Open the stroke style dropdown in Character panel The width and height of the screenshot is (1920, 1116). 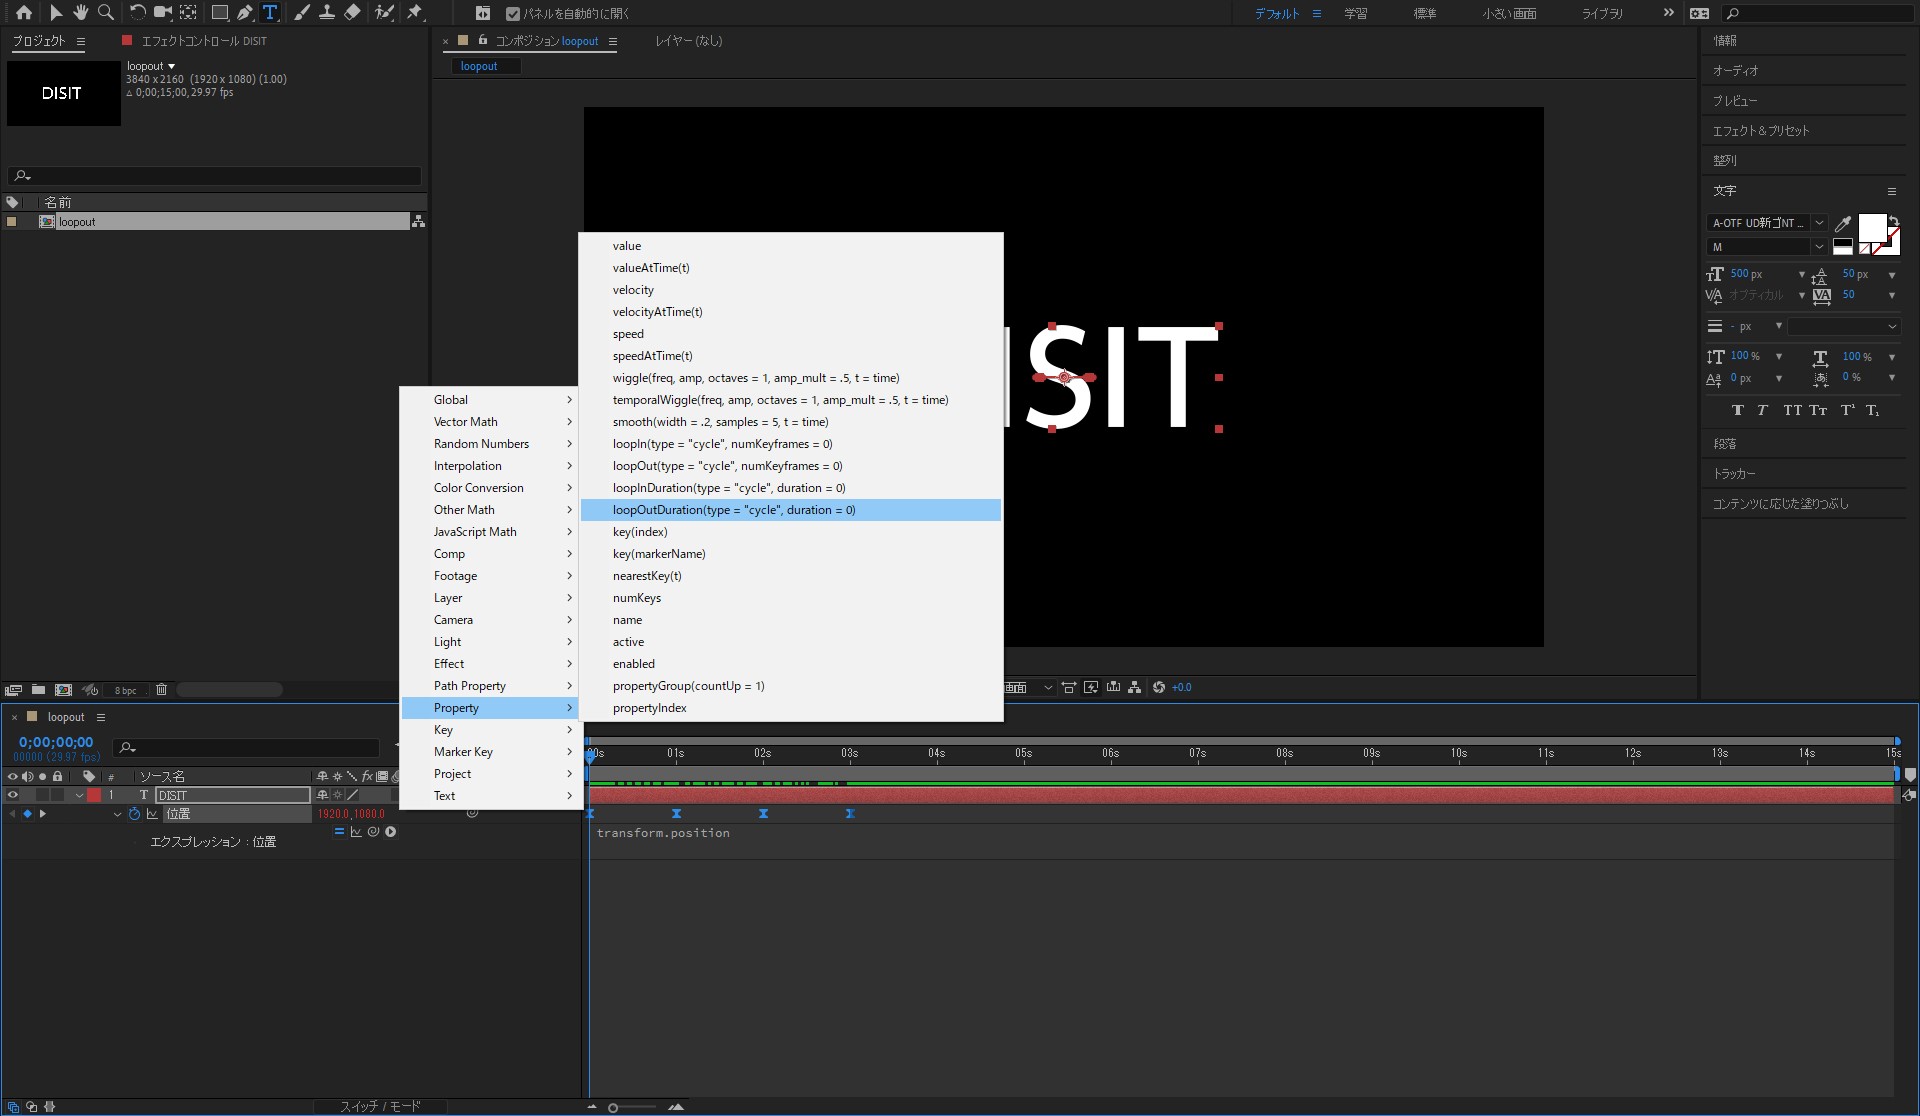[1843, 327]
